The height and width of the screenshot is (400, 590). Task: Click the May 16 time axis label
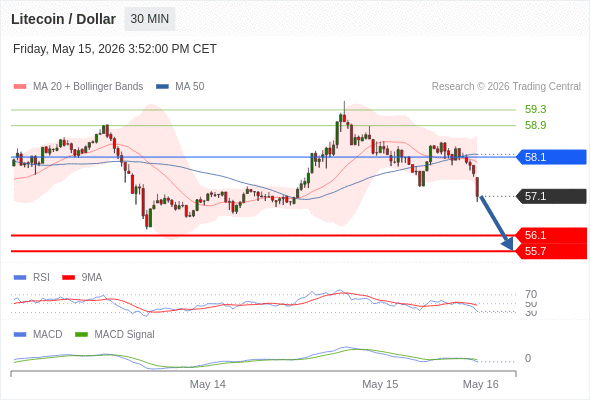(x=481, y=384)
